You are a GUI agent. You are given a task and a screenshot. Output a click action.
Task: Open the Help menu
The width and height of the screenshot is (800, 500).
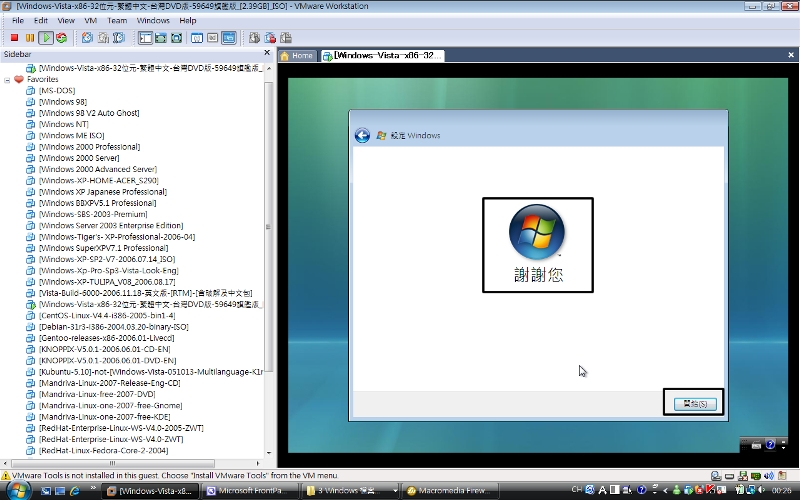coord(188,20)
